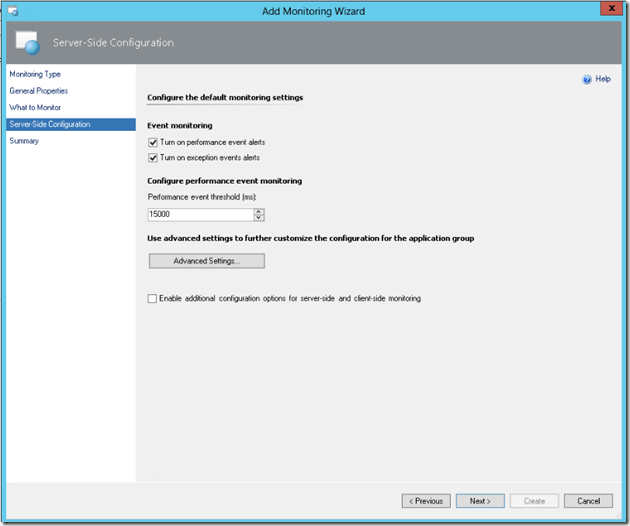Decrease threshold with the down spinner arrow

258,218
